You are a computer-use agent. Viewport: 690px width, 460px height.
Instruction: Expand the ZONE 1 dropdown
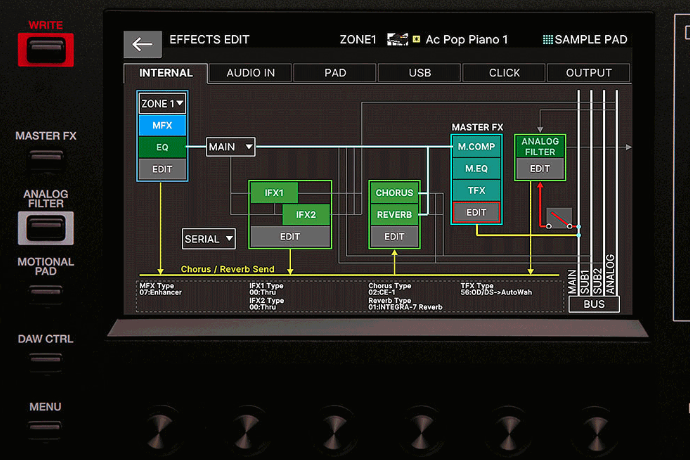click(x=161, y=103)
